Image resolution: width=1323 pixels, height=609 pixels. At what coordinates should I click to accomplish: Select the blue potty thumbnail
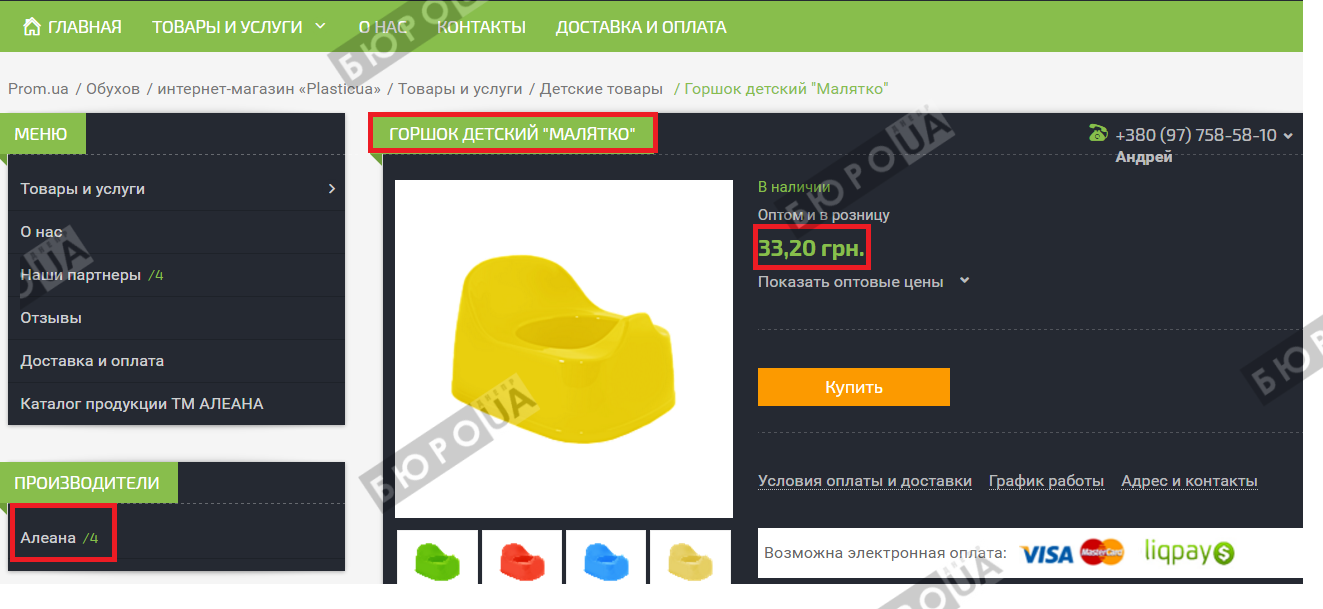606,556
